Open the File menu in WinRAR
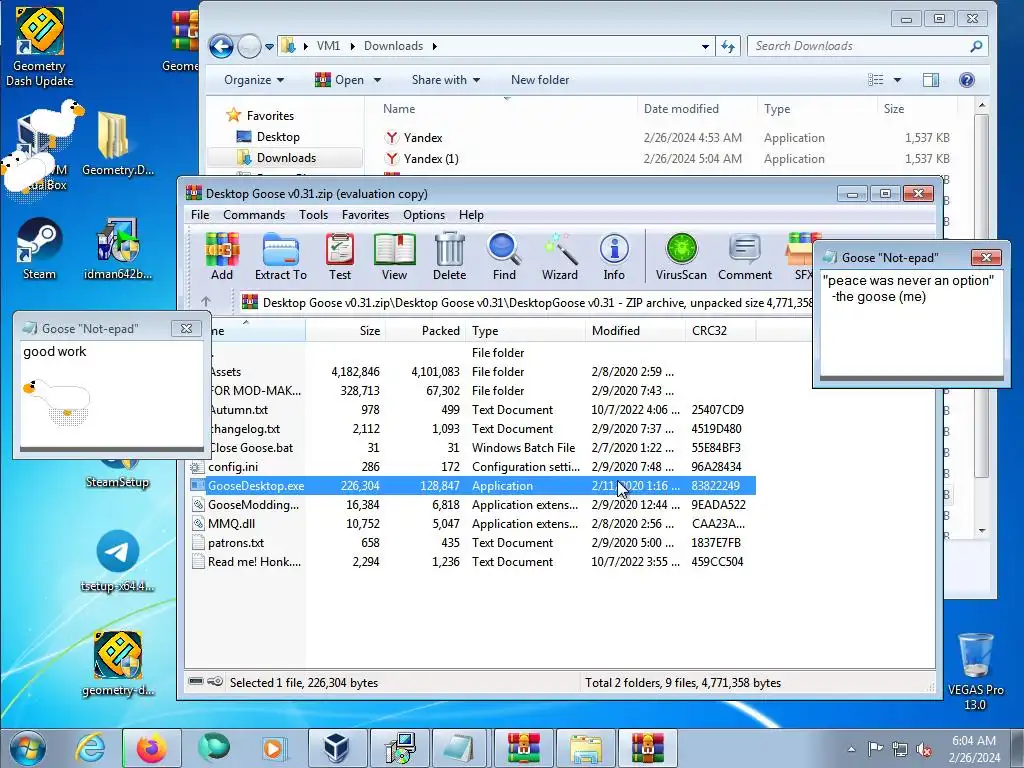Image resolution: width=1024 pixels, height=768 pixels. pyautogui.click(x=200, y=215)
